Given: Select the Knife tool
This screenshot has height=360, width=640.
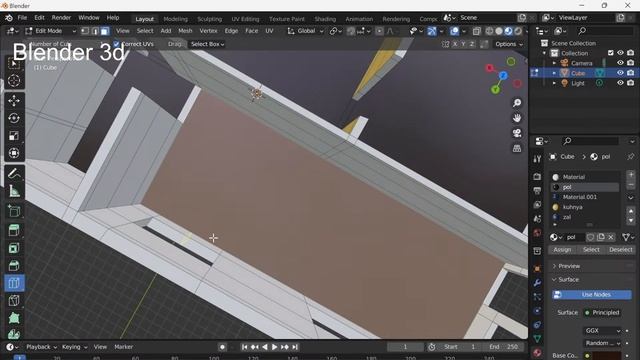Looking at the screenshot, I should point(14,301).
